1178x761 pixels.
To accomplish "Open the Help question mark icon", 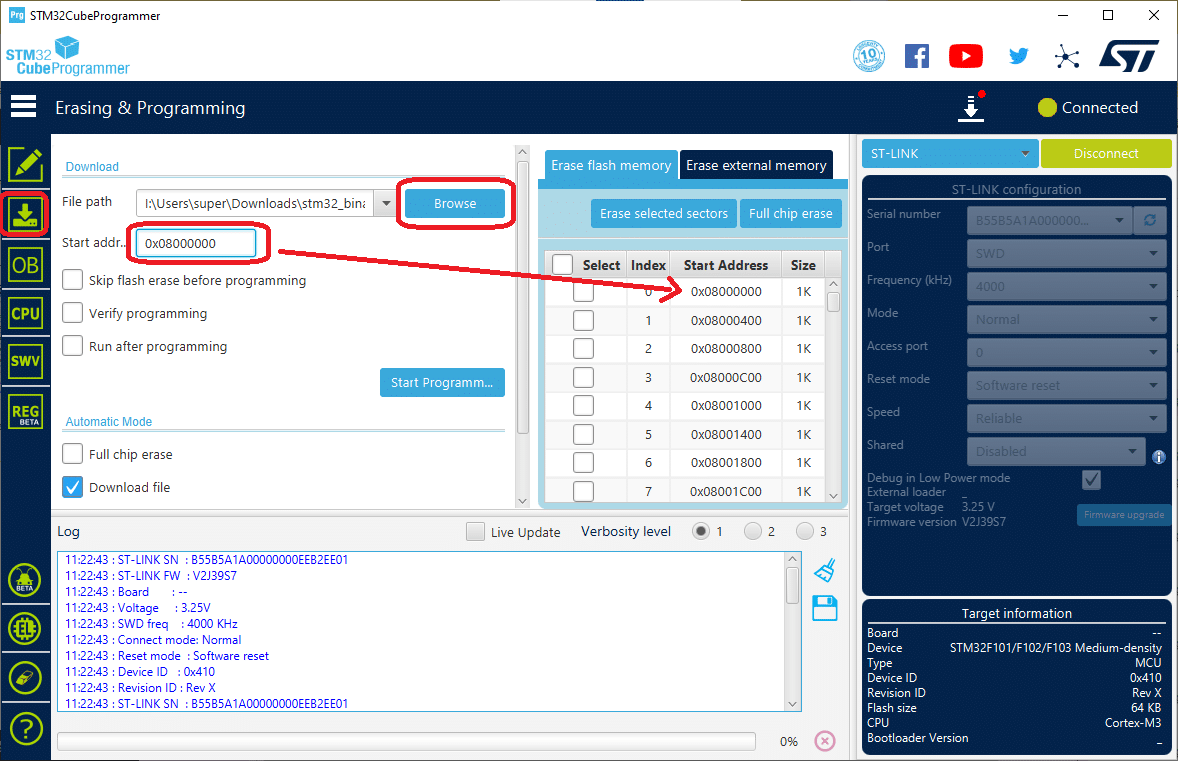I will pyautogui.click(x=25, y=728).
